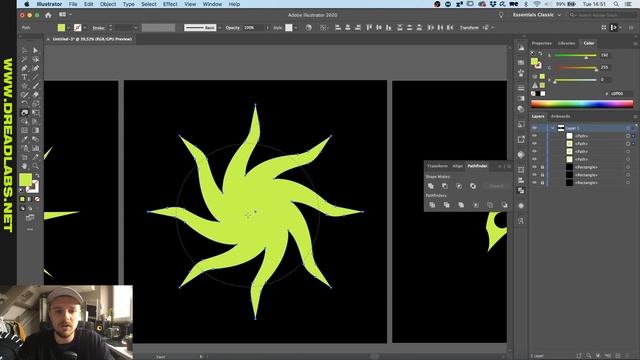Select the Paintbrush tool
640x360 pixels.
[36, 86]
